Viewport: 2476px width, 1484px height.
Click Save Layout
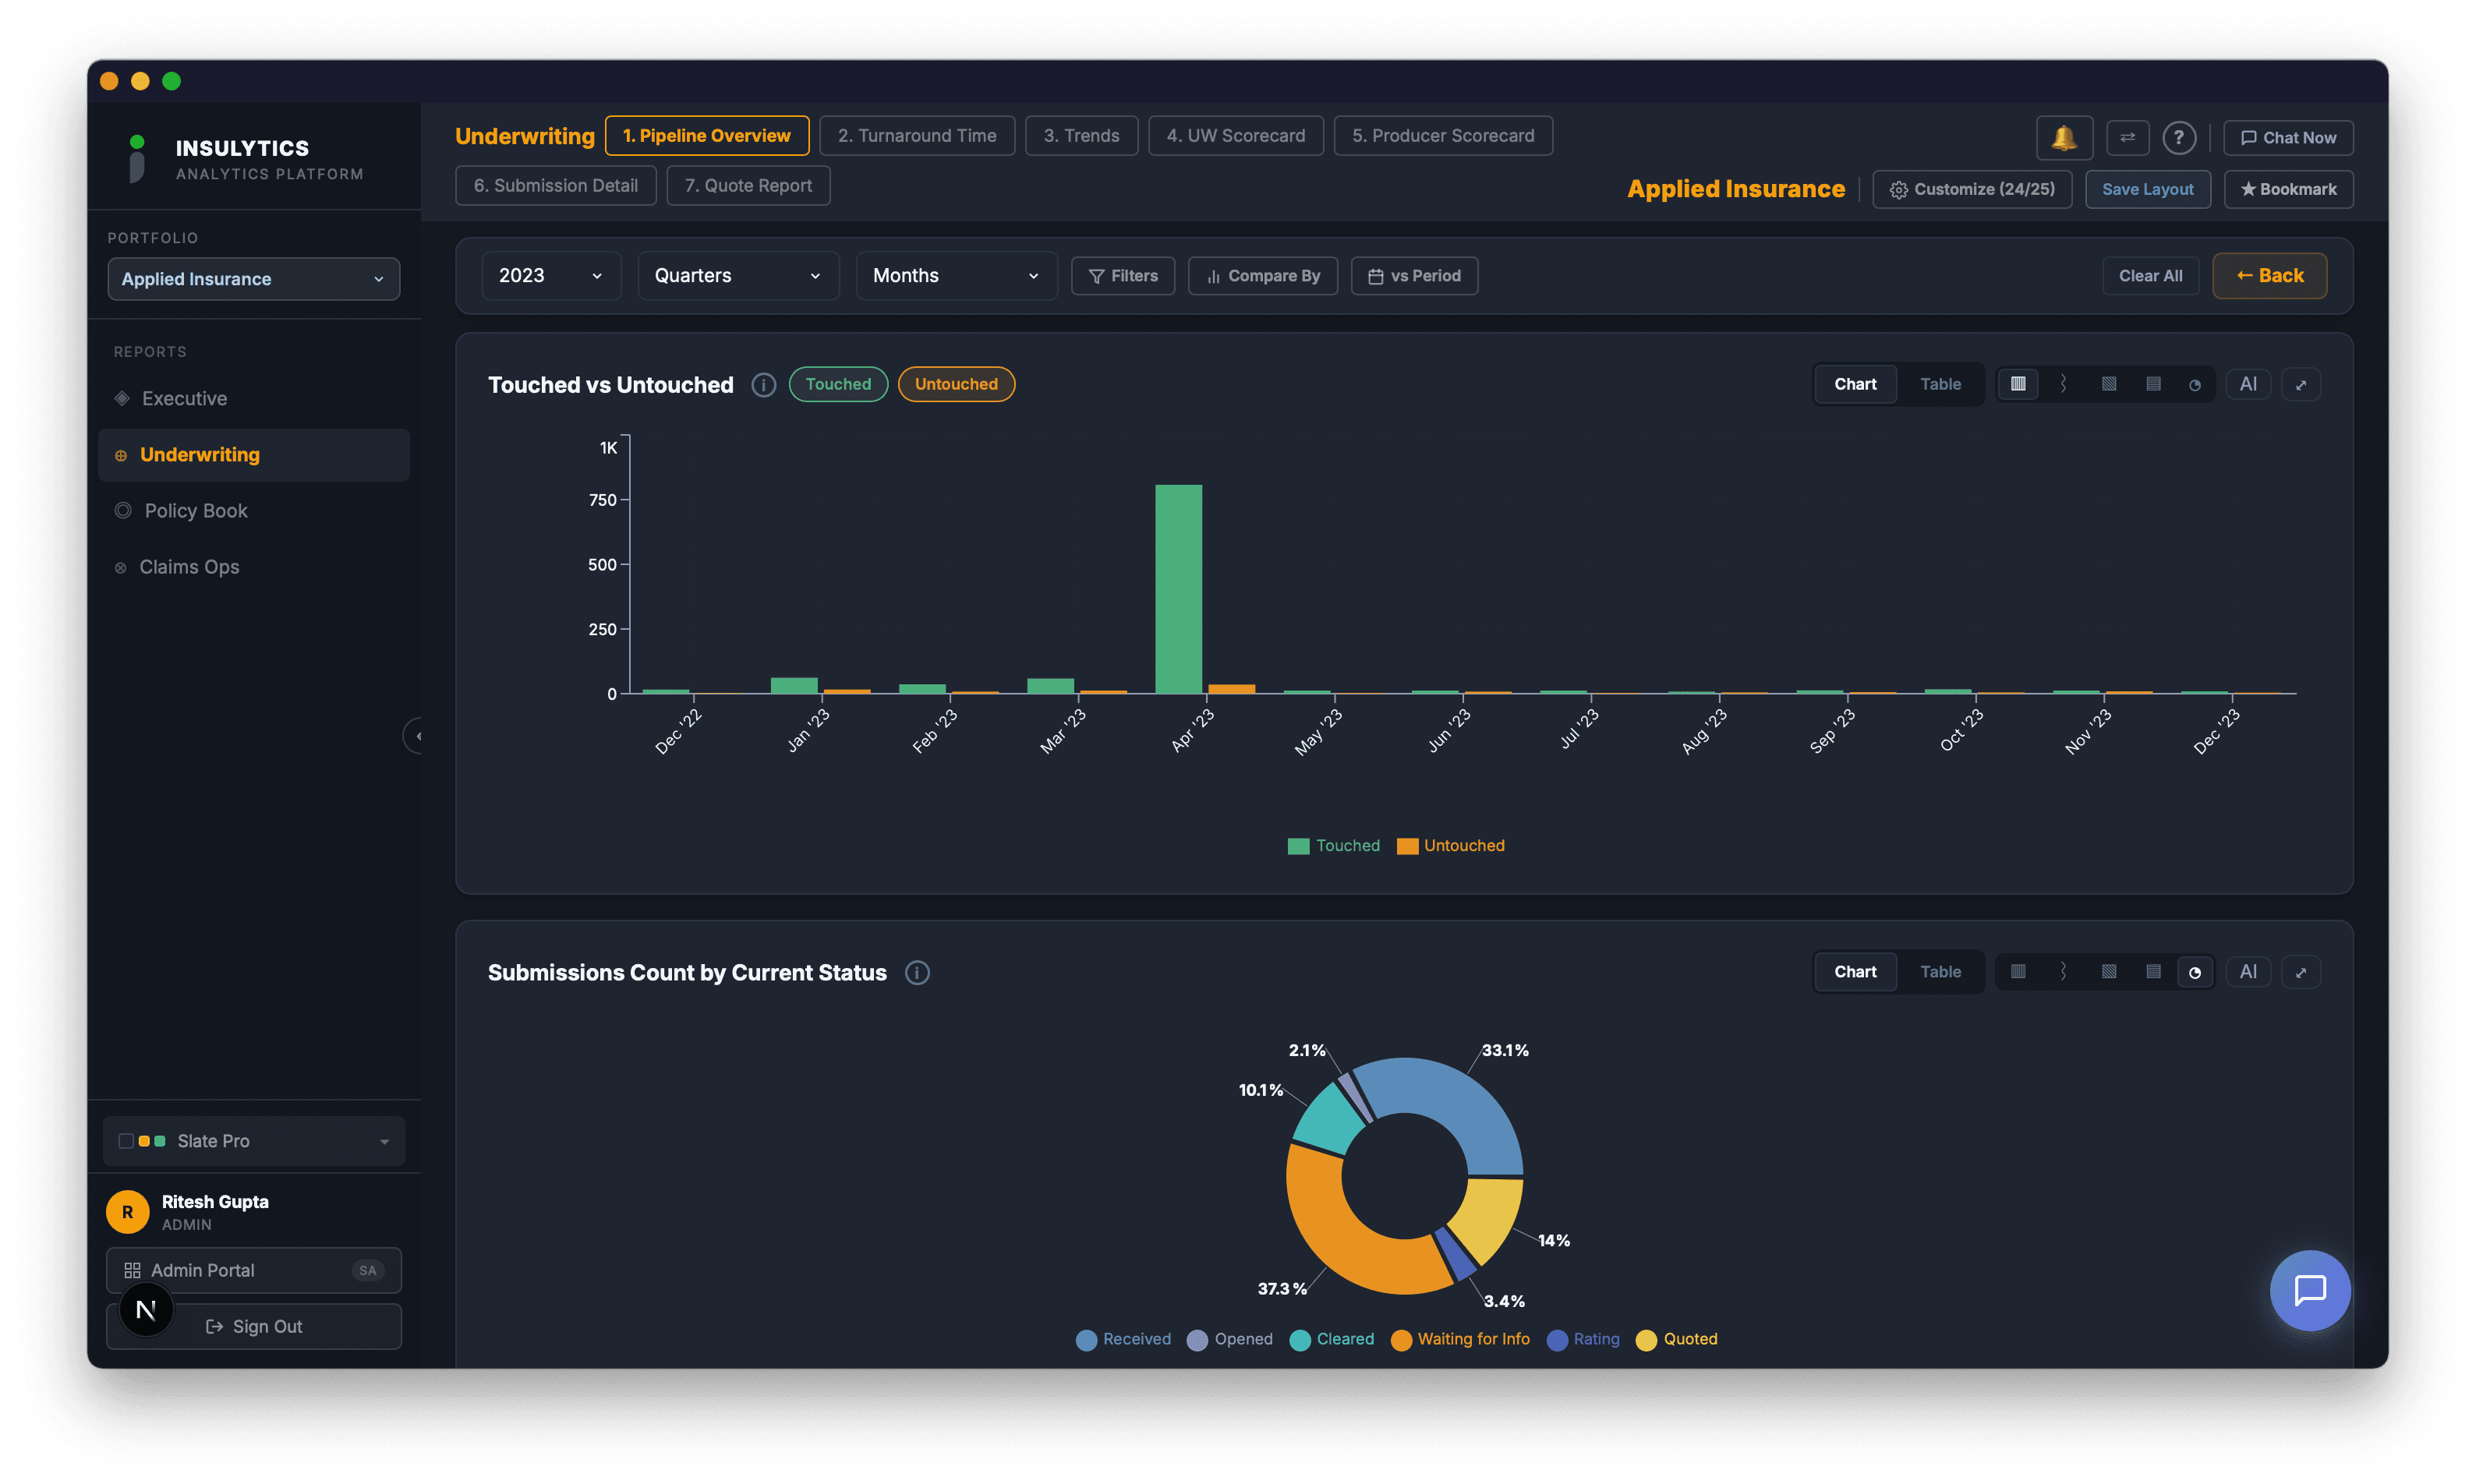tap(2147, 189)
